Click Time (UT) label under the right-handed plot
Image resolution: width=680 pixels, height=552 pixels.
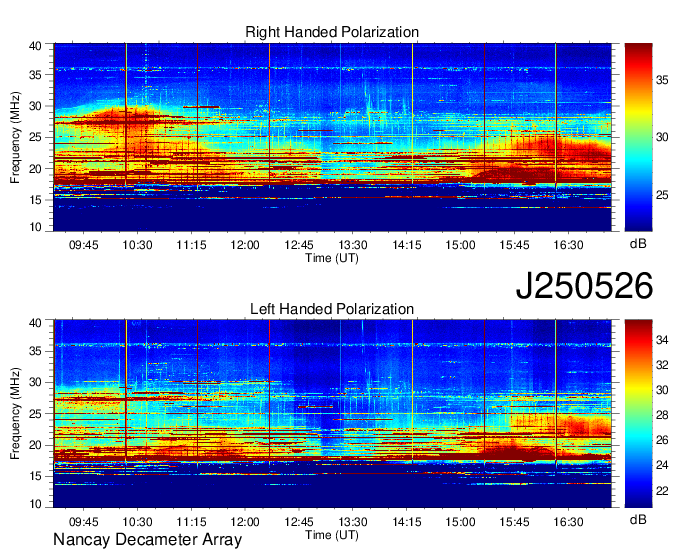tap(332, 258)
